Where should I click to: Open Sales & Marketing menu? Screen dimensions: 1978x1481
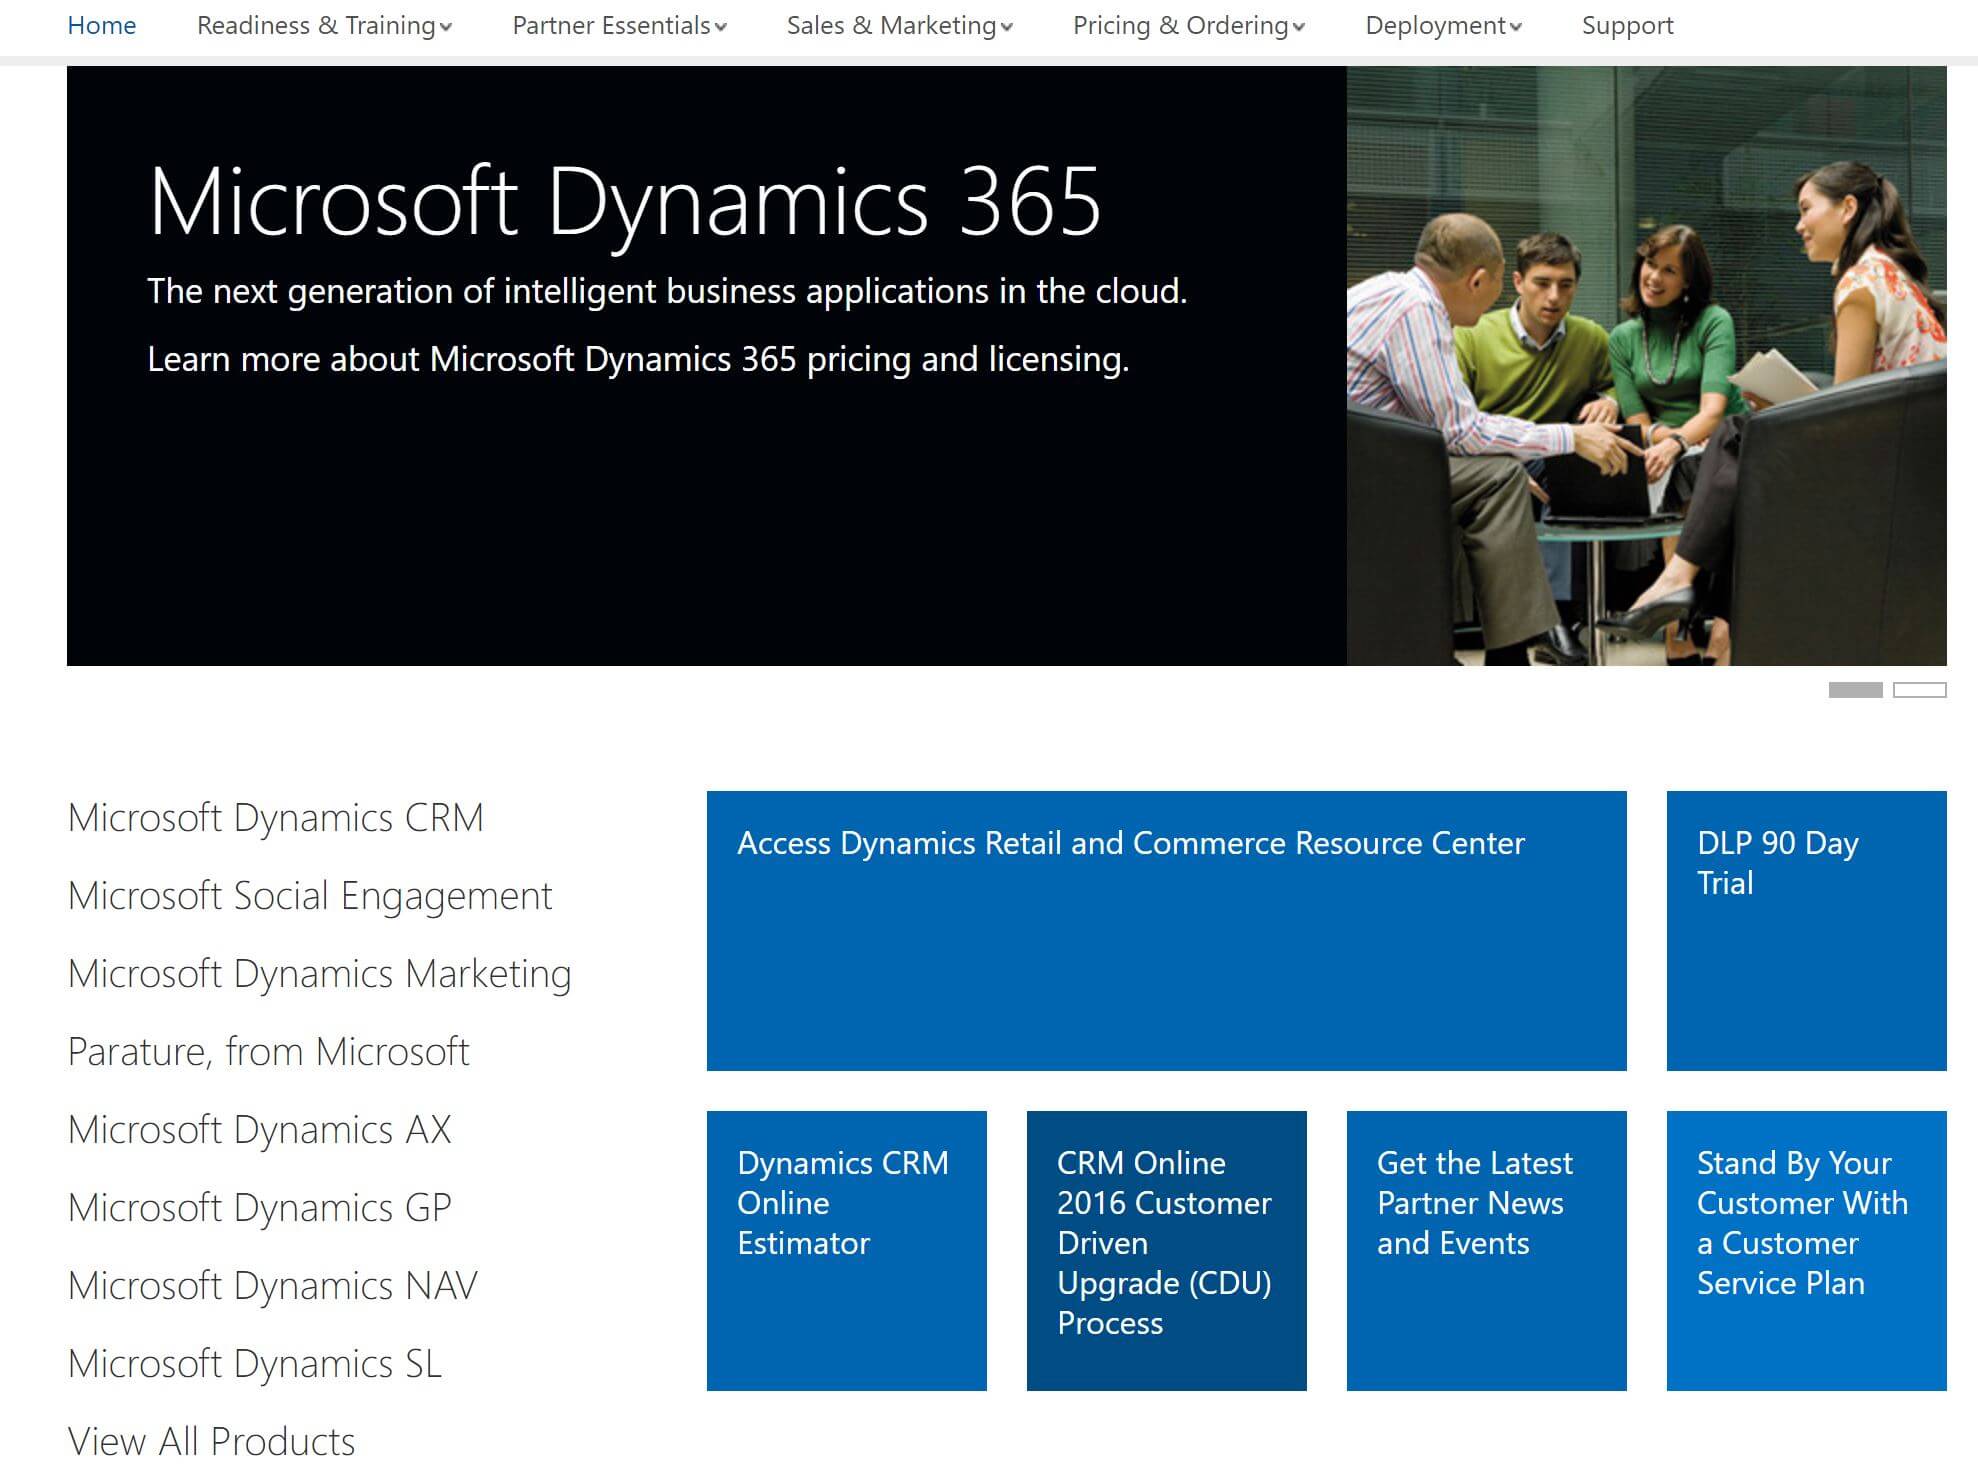coord(899,26)
